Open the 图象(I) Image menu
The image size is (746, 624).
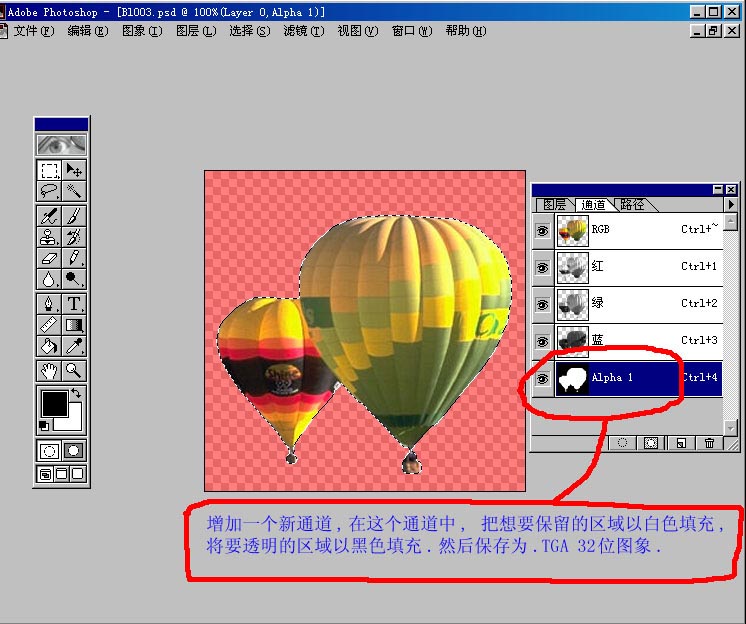coord(142,31)
